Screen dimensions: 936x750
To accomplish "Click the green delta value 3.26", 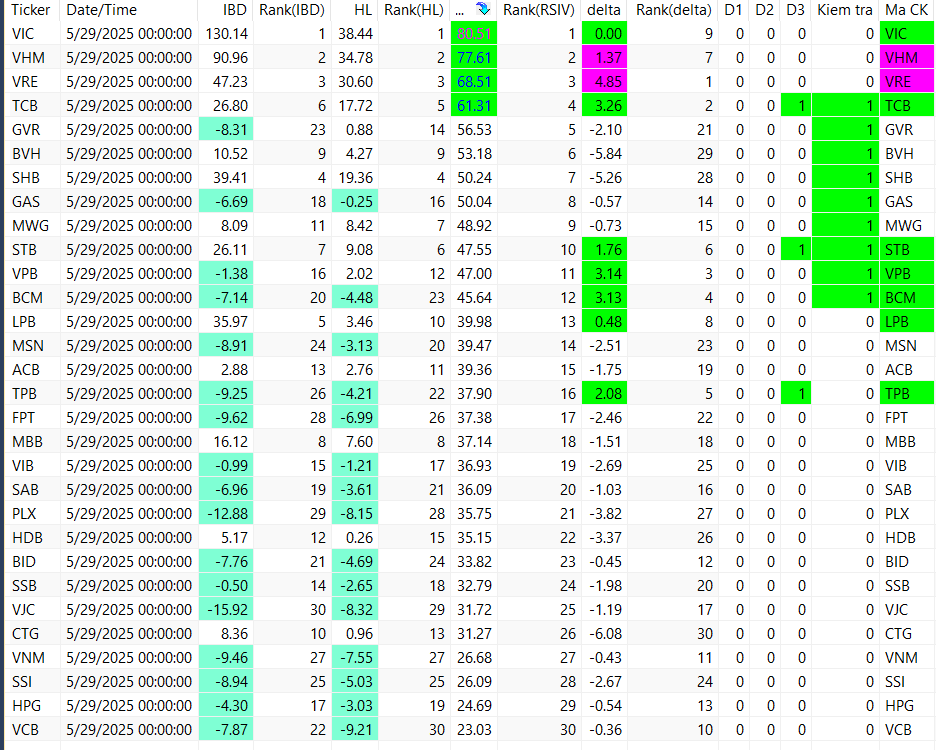I will 604,106.
